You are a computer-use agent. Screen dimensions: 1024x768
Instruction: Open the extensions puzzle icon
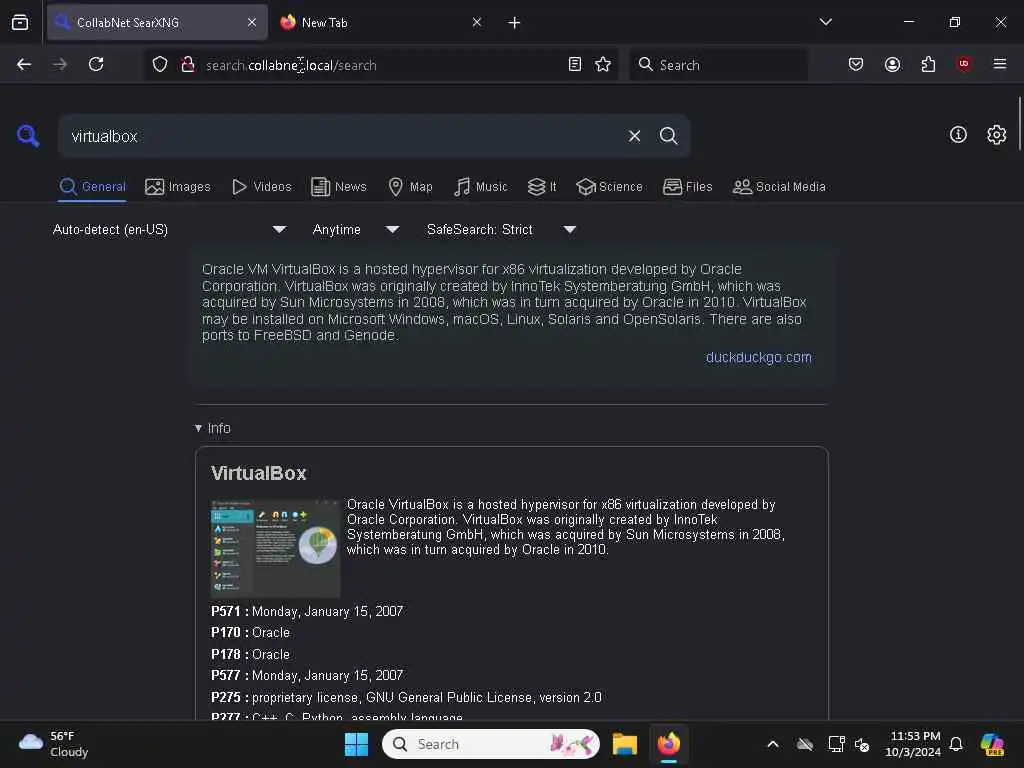pyautogui.click(x=928, y=64)
